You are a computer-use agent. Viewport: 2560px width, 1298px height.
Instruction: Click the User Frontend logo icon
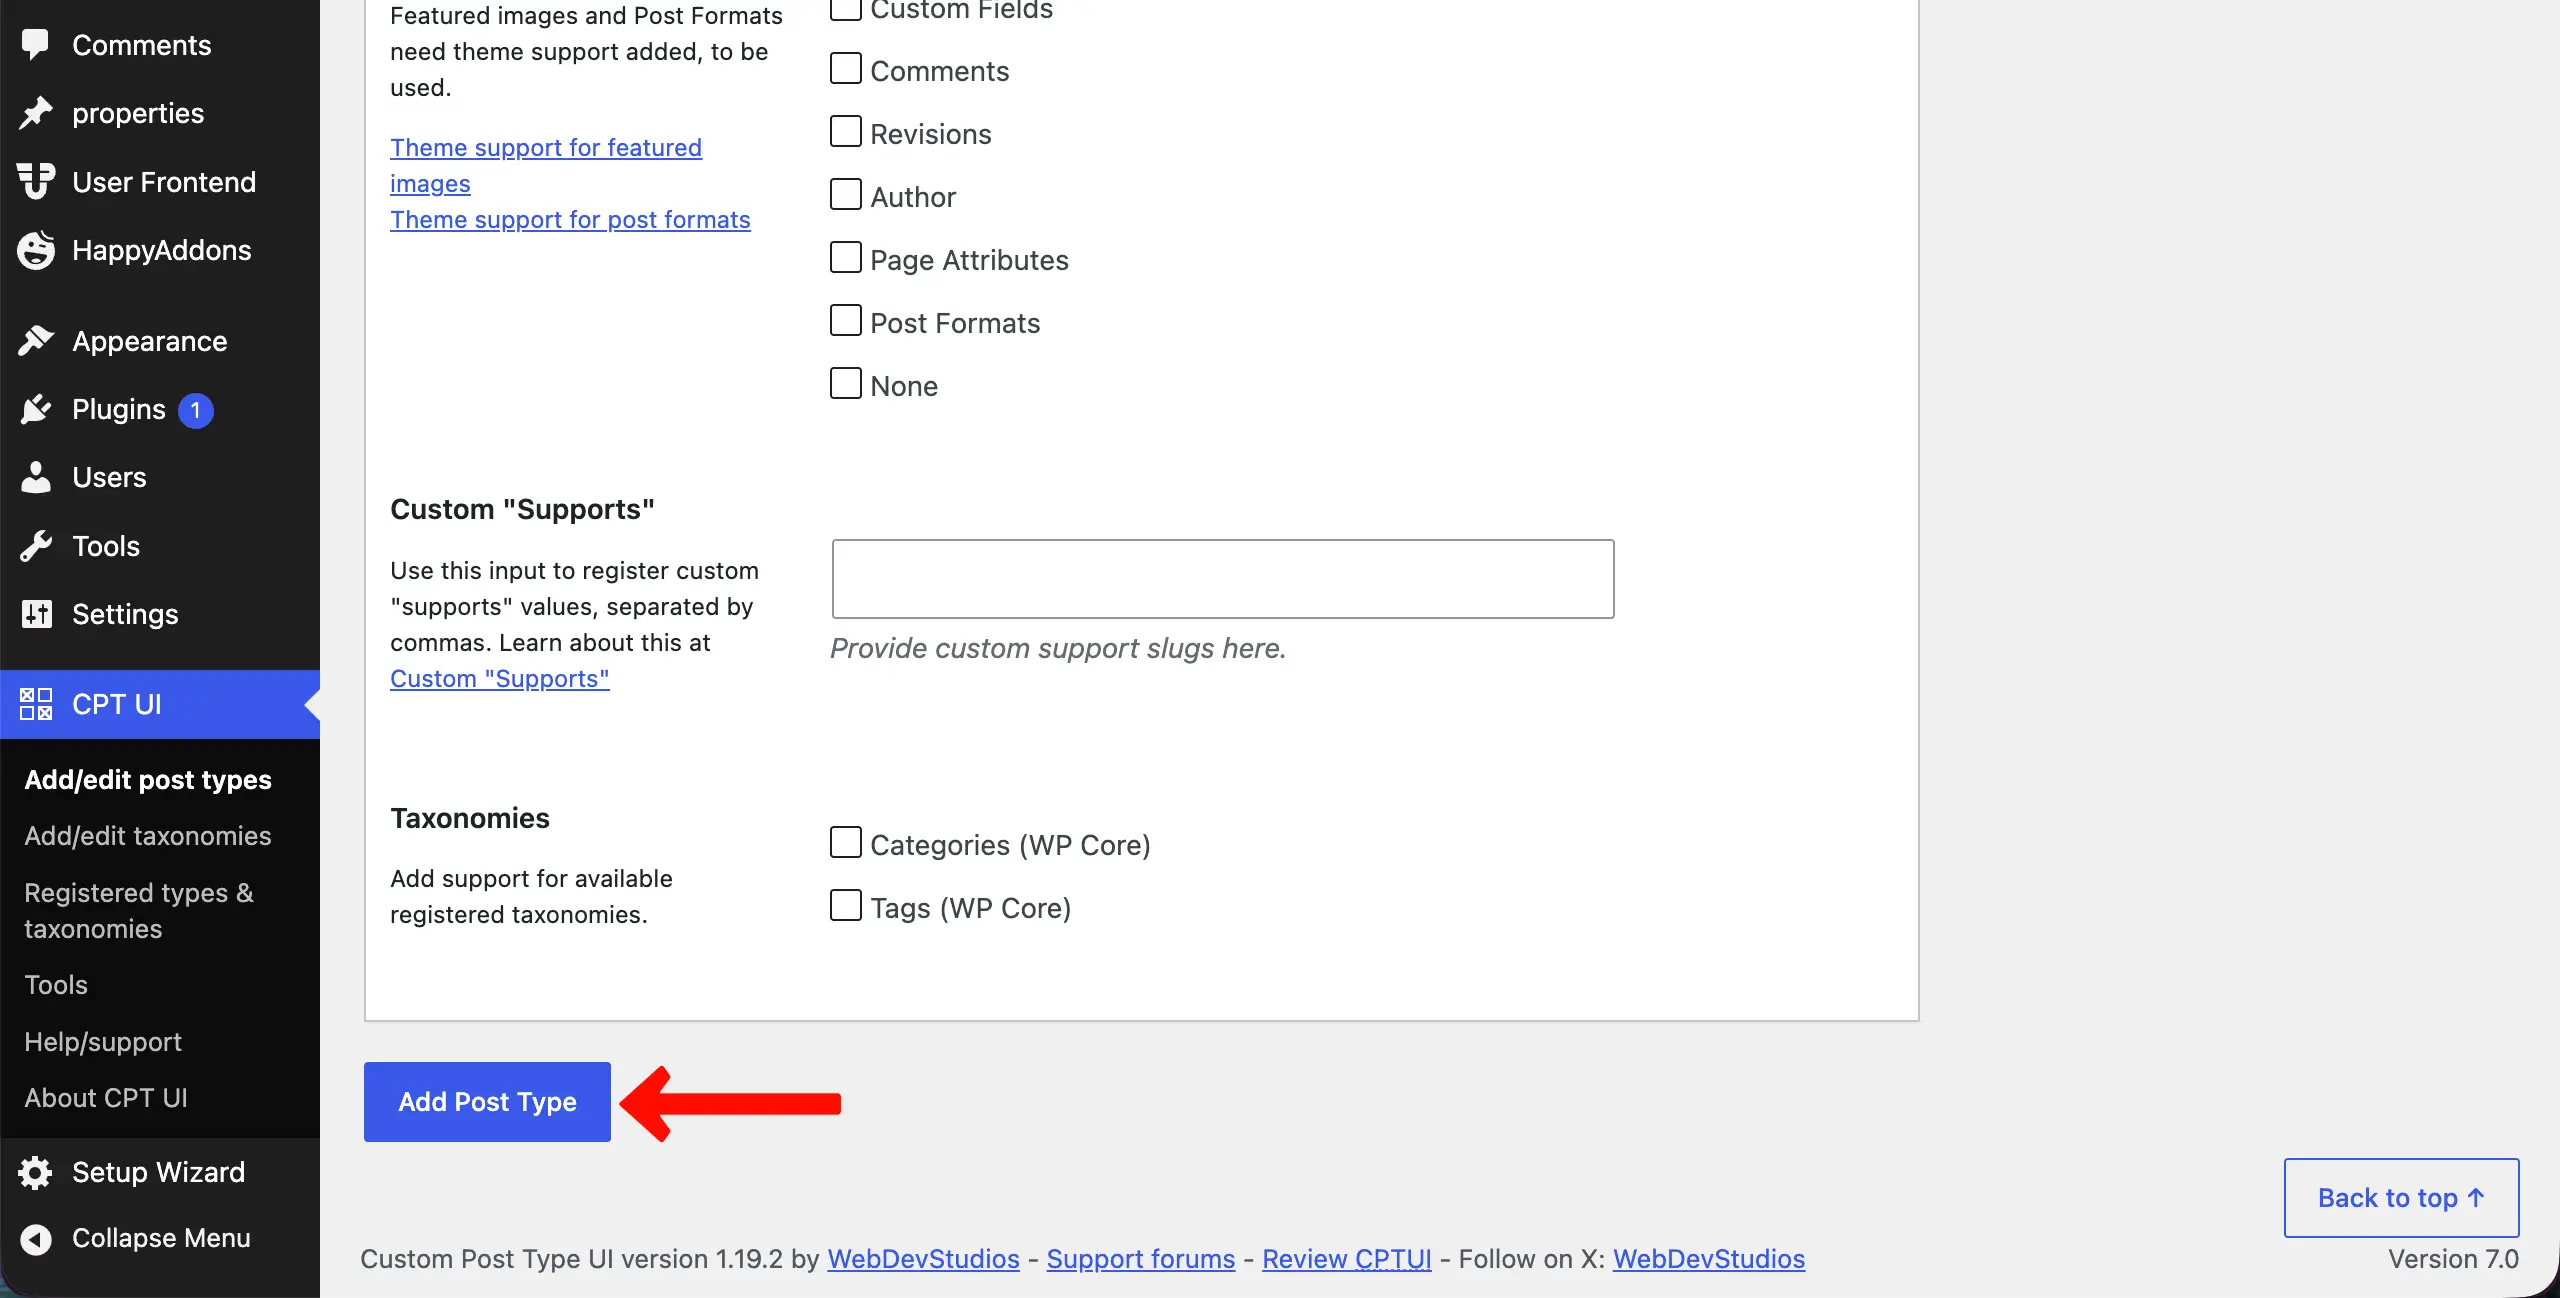[36, 181]
